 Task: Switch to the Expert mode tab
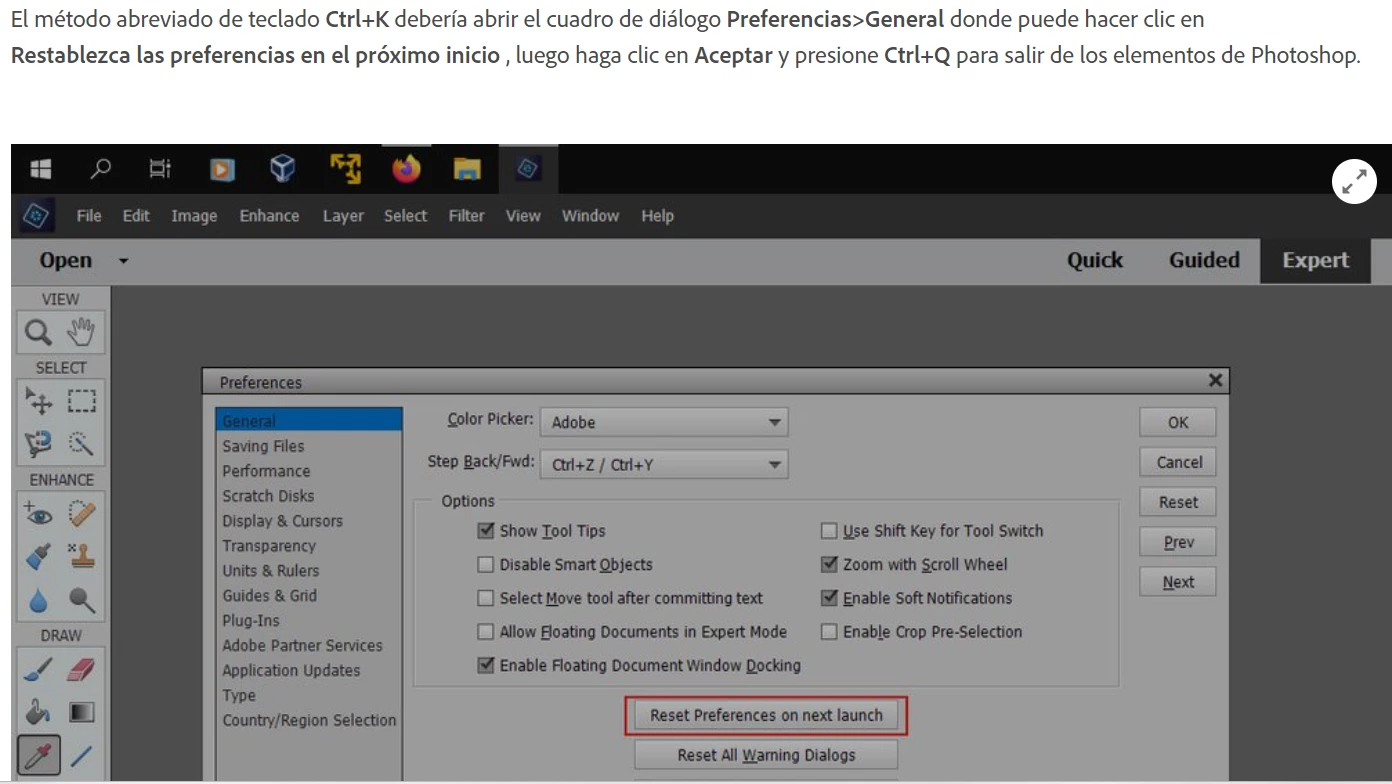pyautogui.click(x=1315, y=260)
